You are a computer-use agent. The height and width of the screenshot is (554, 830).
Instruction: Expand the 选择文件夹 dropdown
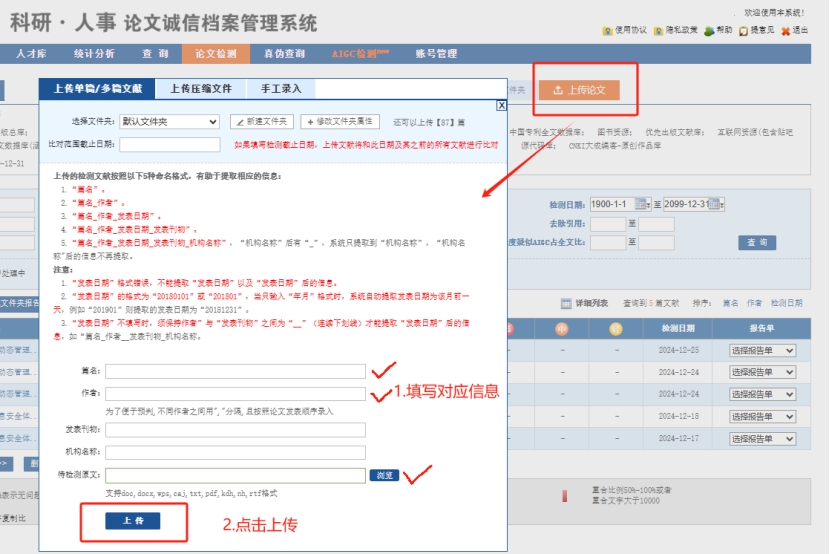click(x=168, y=122)
